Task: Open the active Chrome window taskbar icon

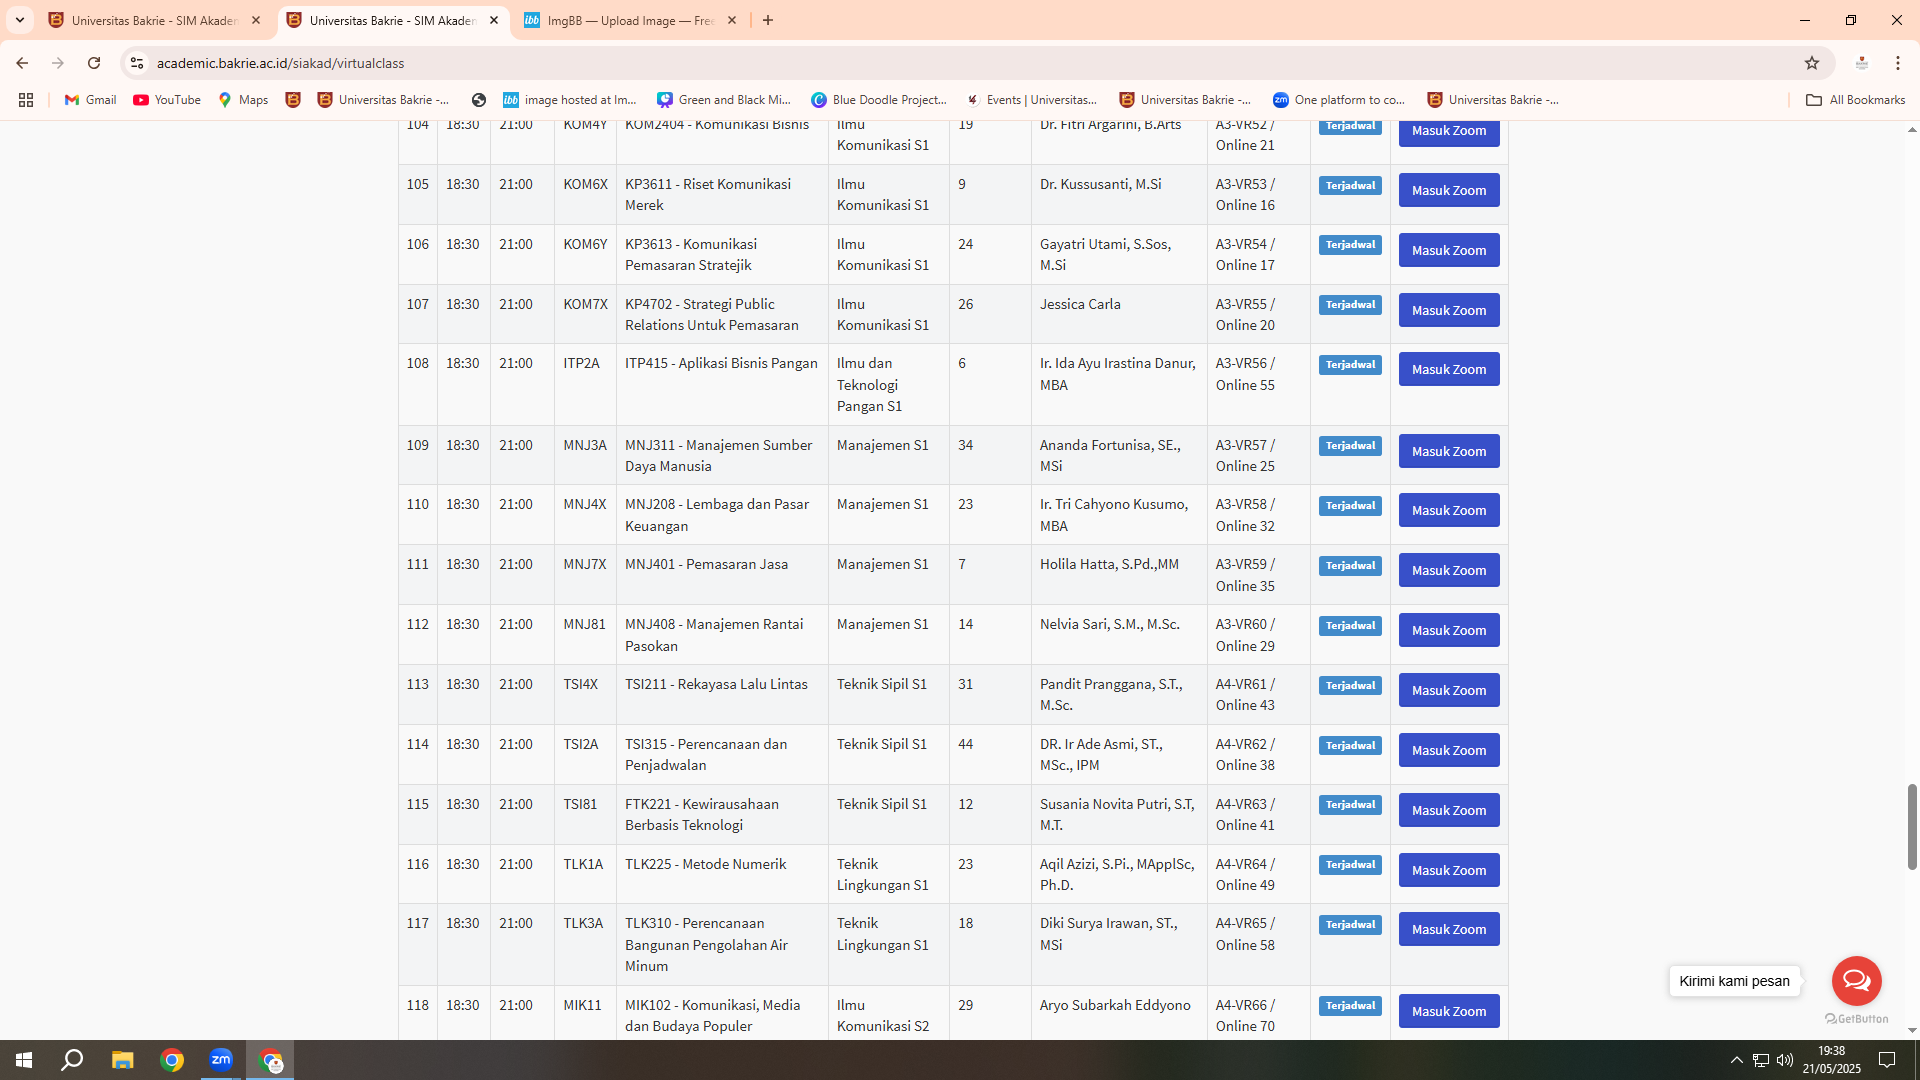Action: (270, 1060)
